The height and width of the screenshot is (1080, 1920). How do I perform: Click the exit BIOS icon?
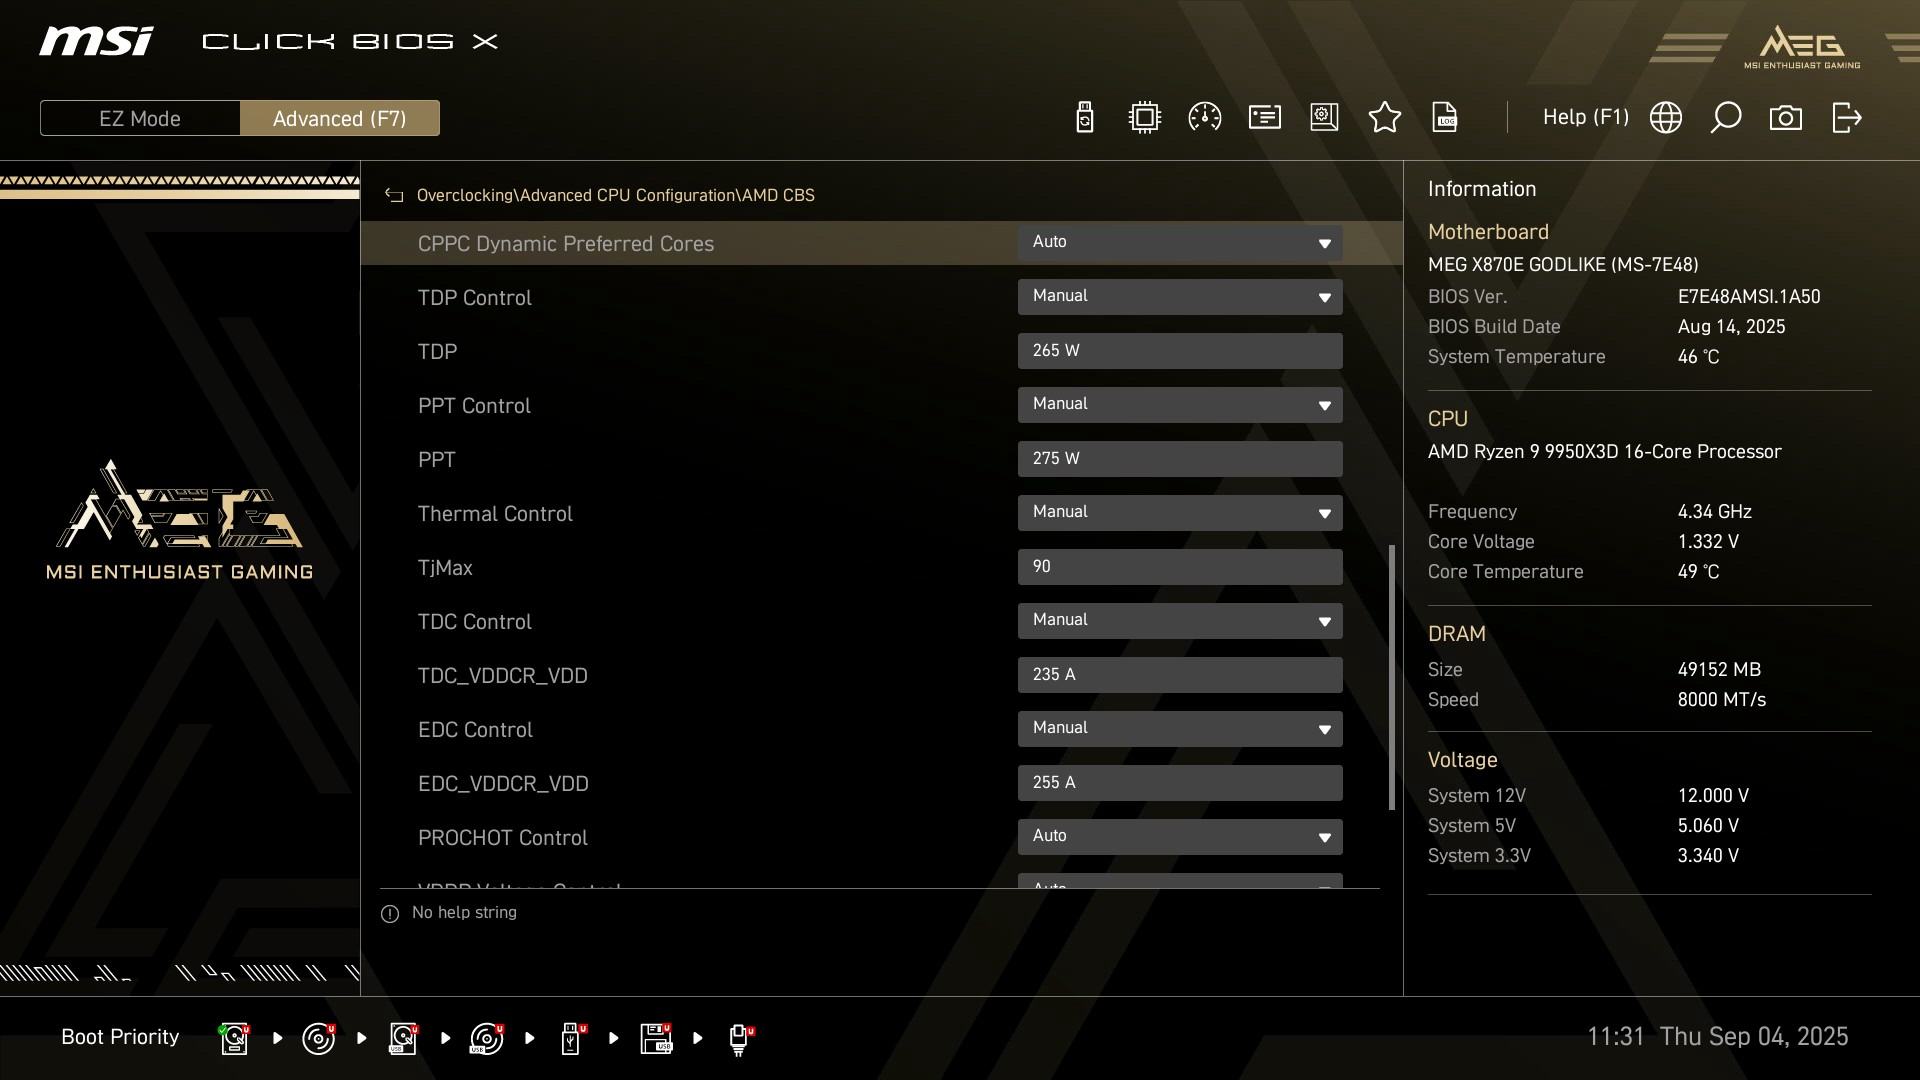(1846, 118)
